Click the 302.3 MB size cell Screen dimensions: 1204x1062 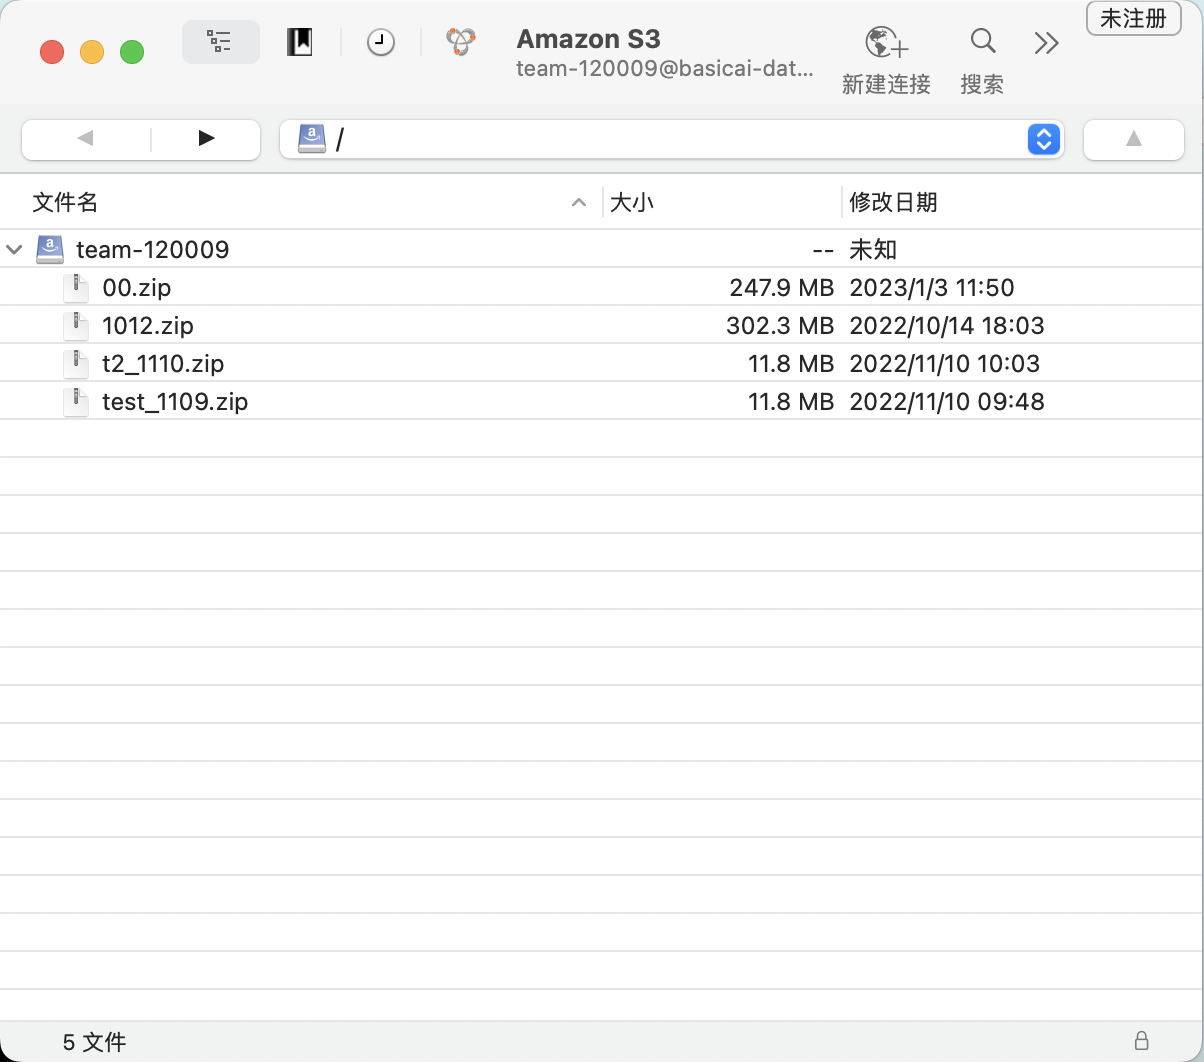[780, 326]
